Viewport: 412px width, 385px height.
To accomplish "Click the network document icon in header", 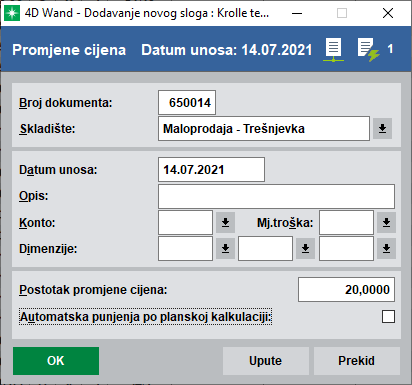I will pyautogui.click(x=333, y=50).
